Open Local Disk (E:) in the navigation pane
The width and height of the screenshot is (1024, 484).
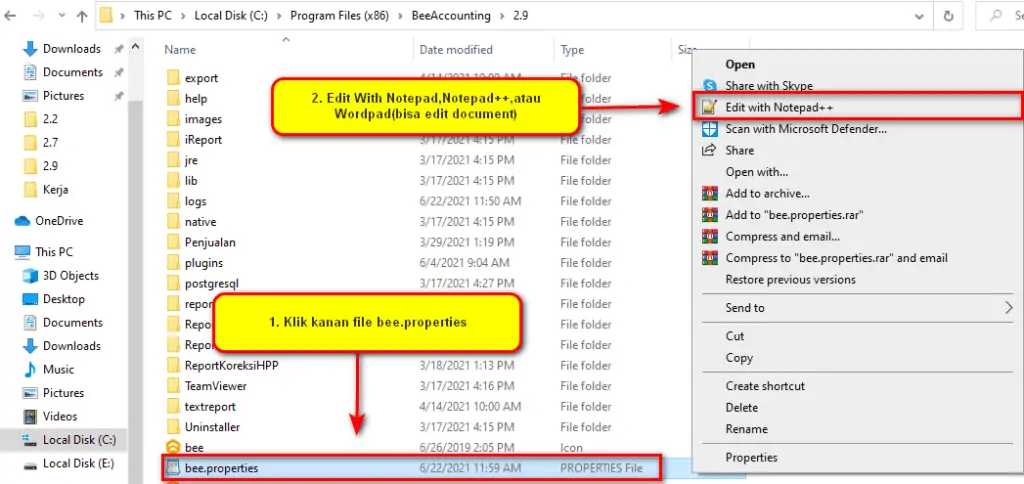point(79,463)
